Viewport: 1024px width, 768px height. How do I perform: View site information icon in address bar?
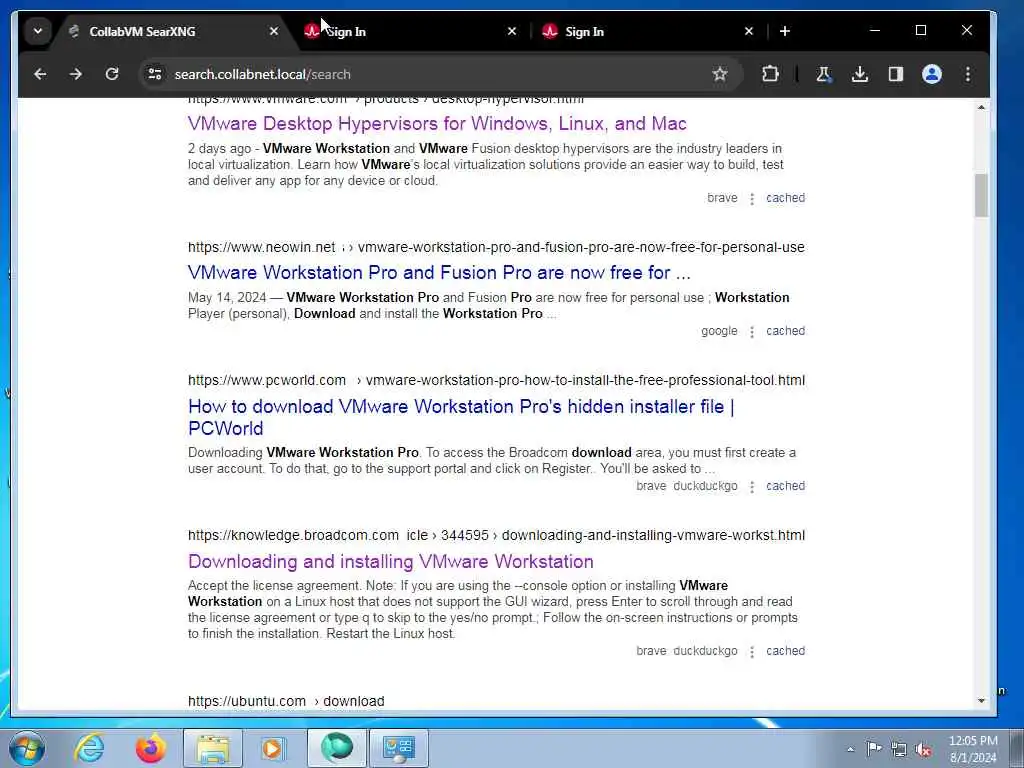click(x=155, y=74)
